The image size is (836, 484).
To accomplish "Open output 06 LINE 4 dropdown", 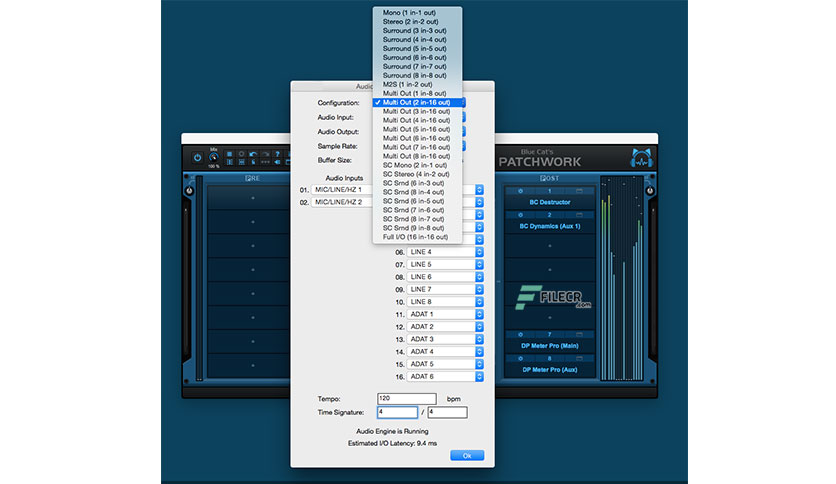I will [x=445, y=252].
